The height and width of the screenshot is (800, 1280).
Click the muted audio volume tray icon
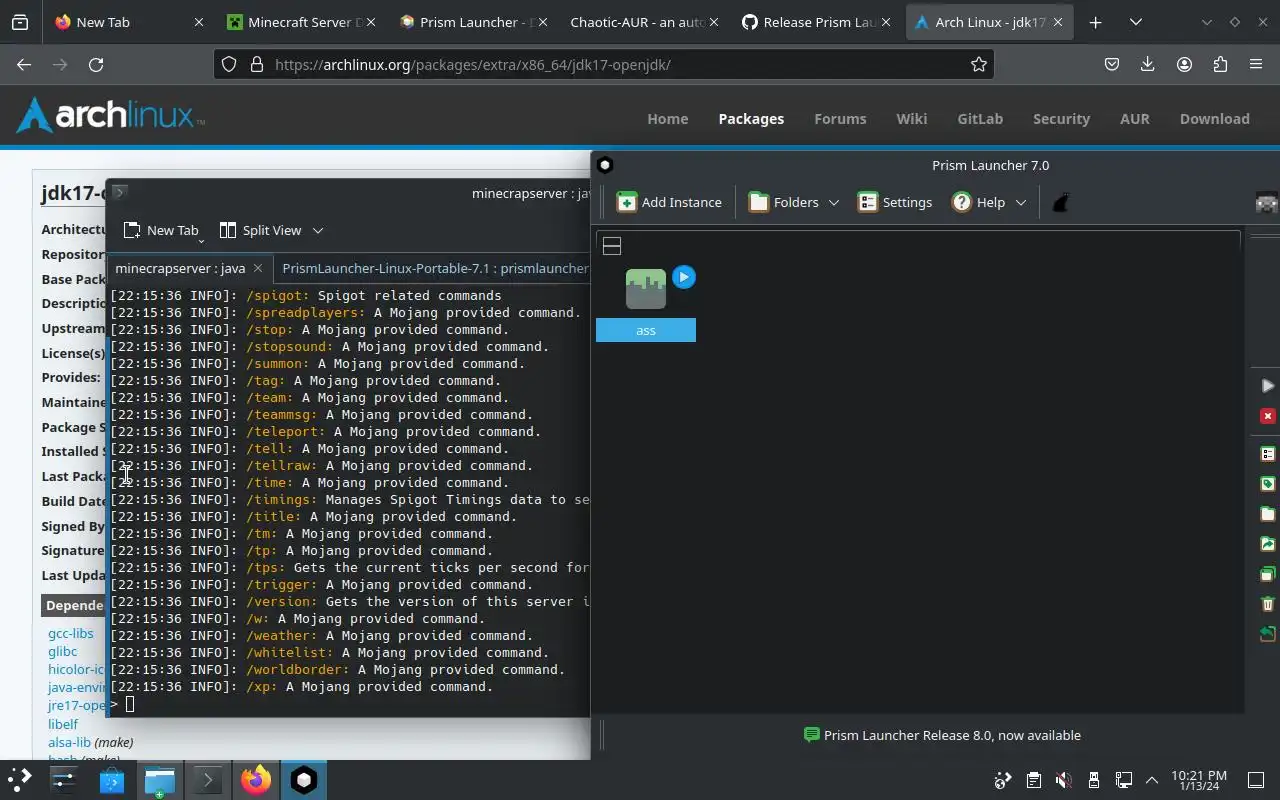[x=1064, y=780]
